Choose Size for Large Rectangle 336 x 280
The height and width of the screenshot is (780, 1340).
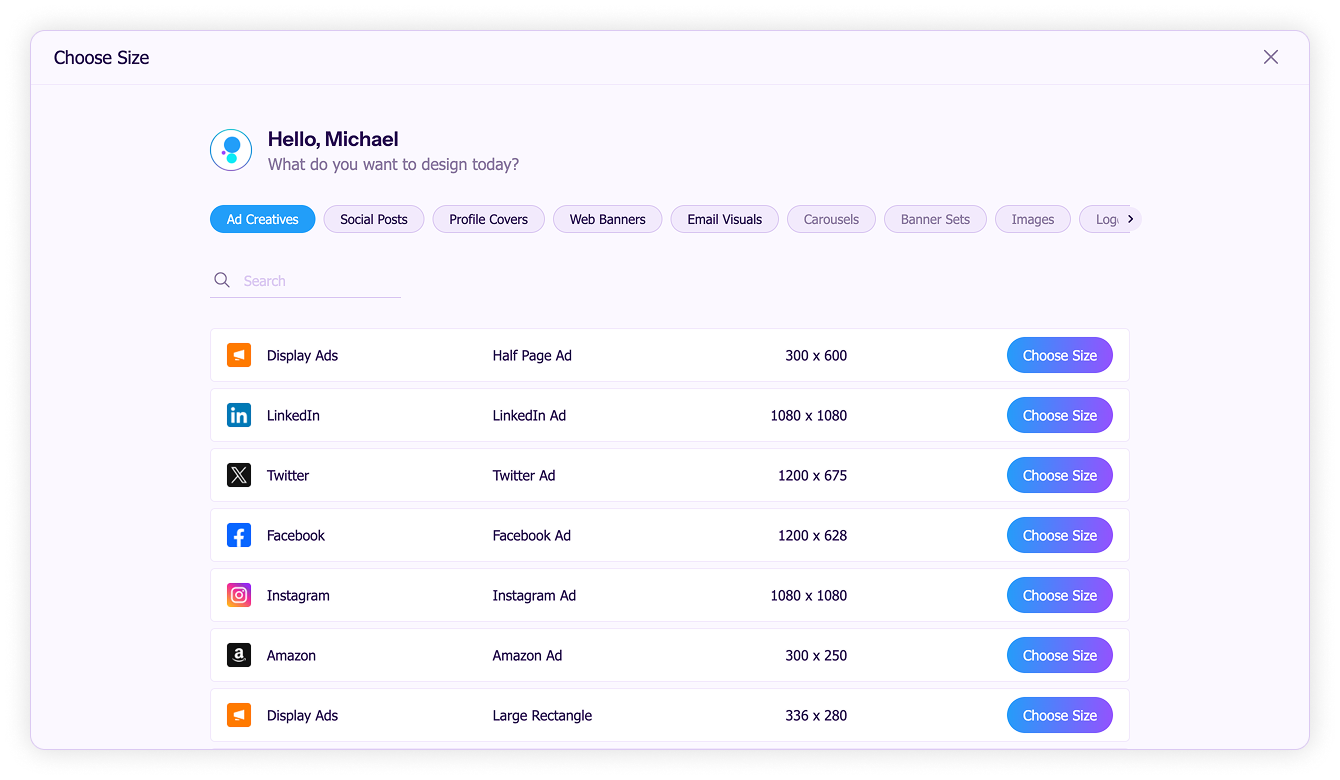click(1060, 715)
